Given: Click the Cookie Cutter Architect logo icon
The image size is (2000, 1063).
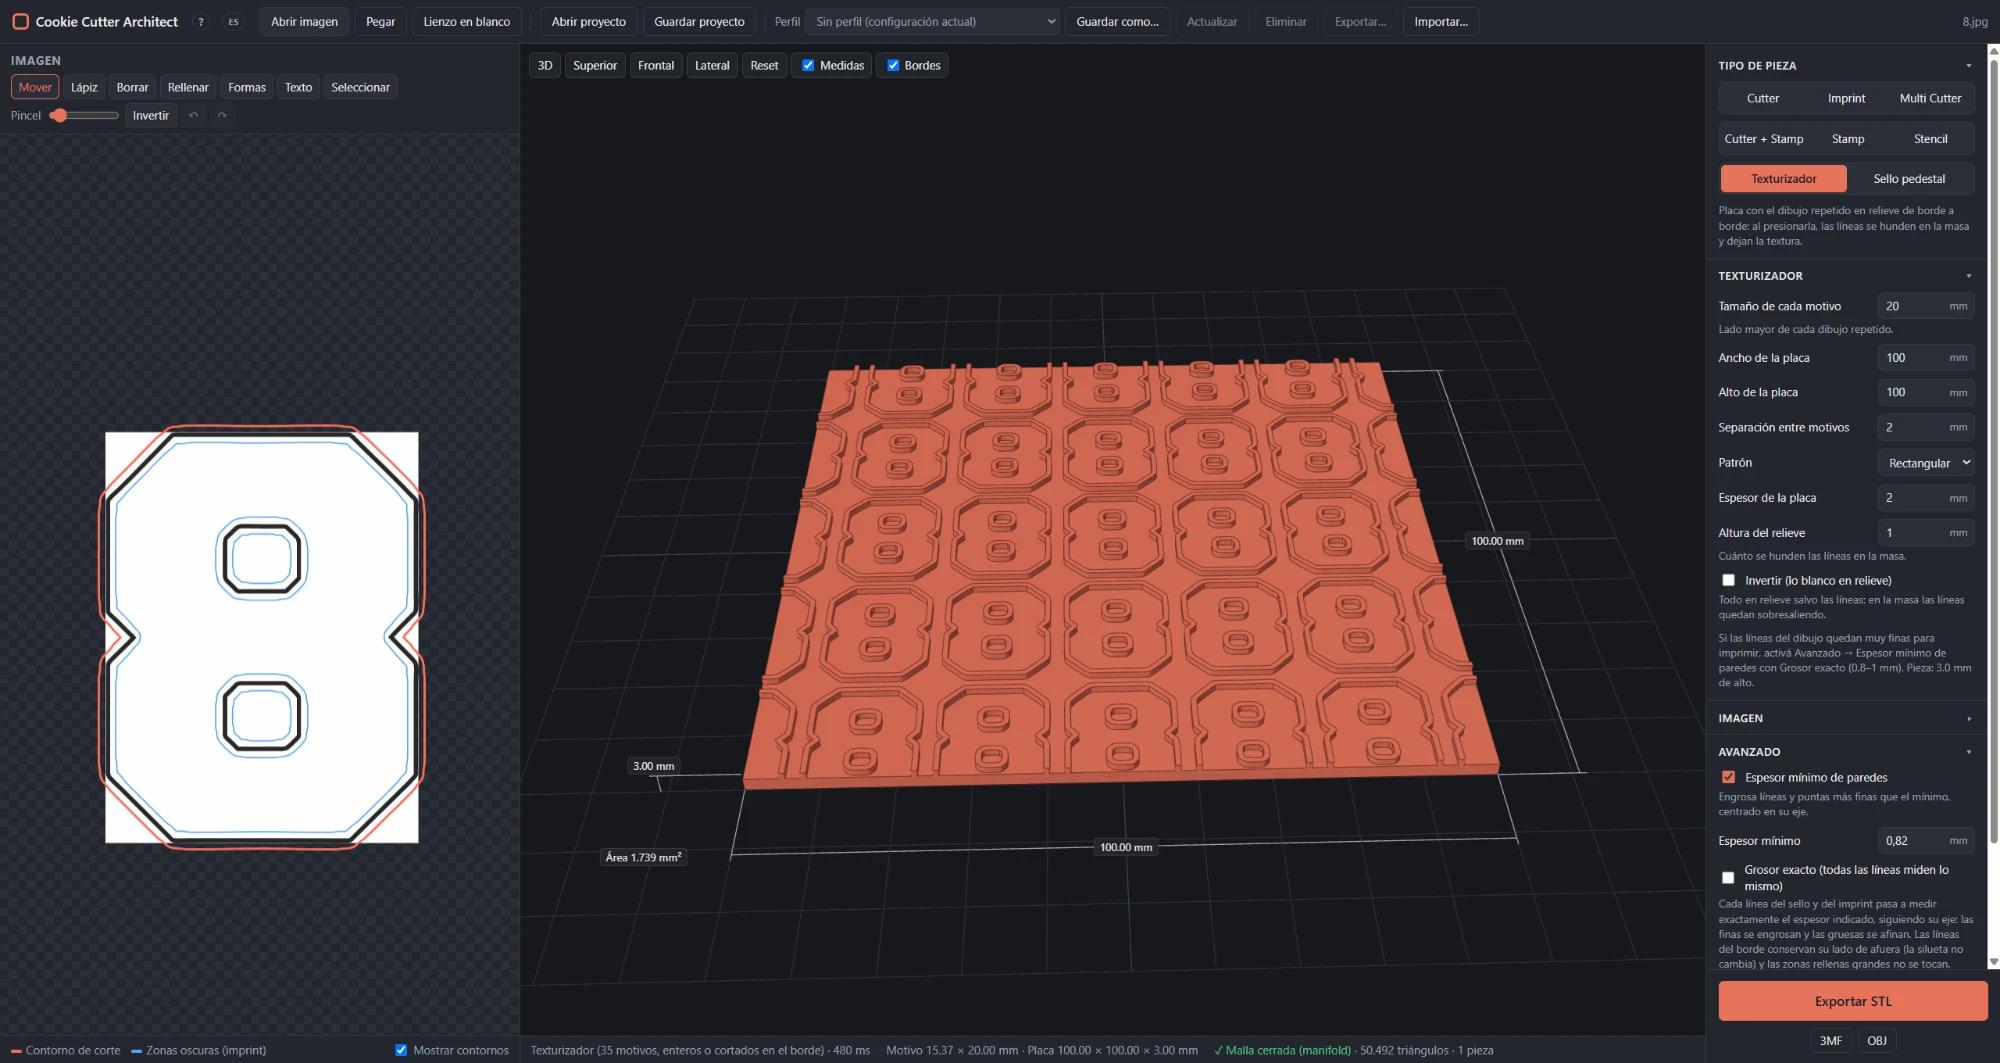Looking at the screenshot, I should pos(20,21).
